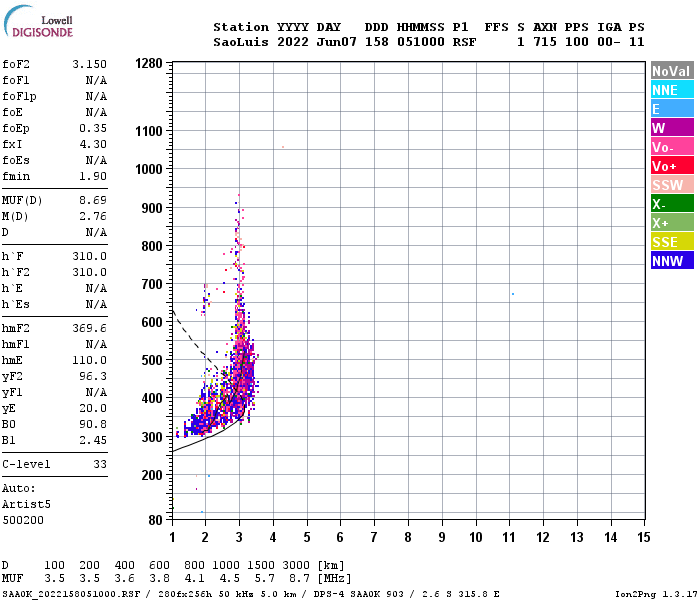Click the foF2 value 3.150
The height and width of the screenshot is (600, 700).
point(90,64)
